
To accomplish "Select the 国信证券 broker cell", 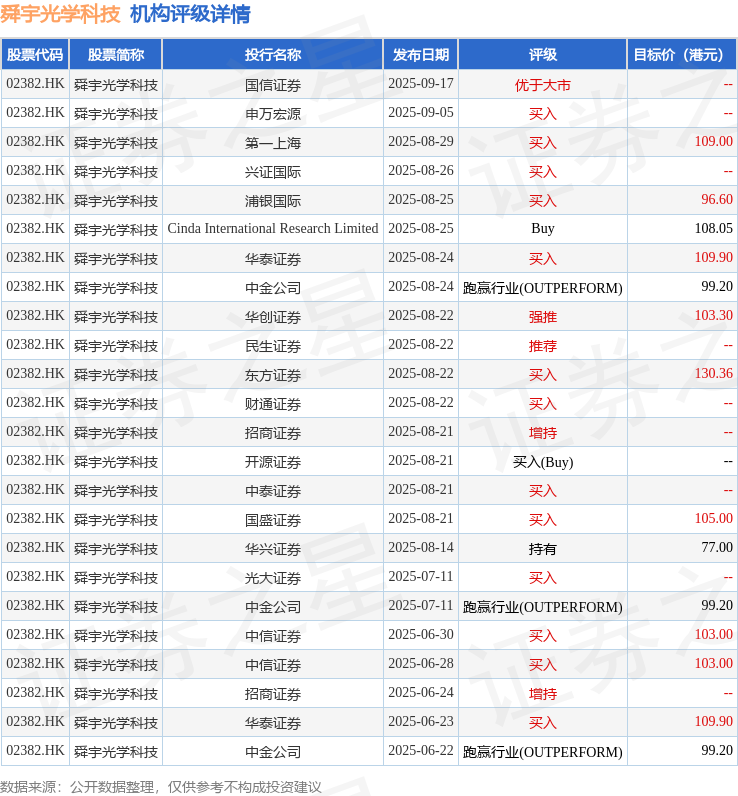I will [273, 84].
